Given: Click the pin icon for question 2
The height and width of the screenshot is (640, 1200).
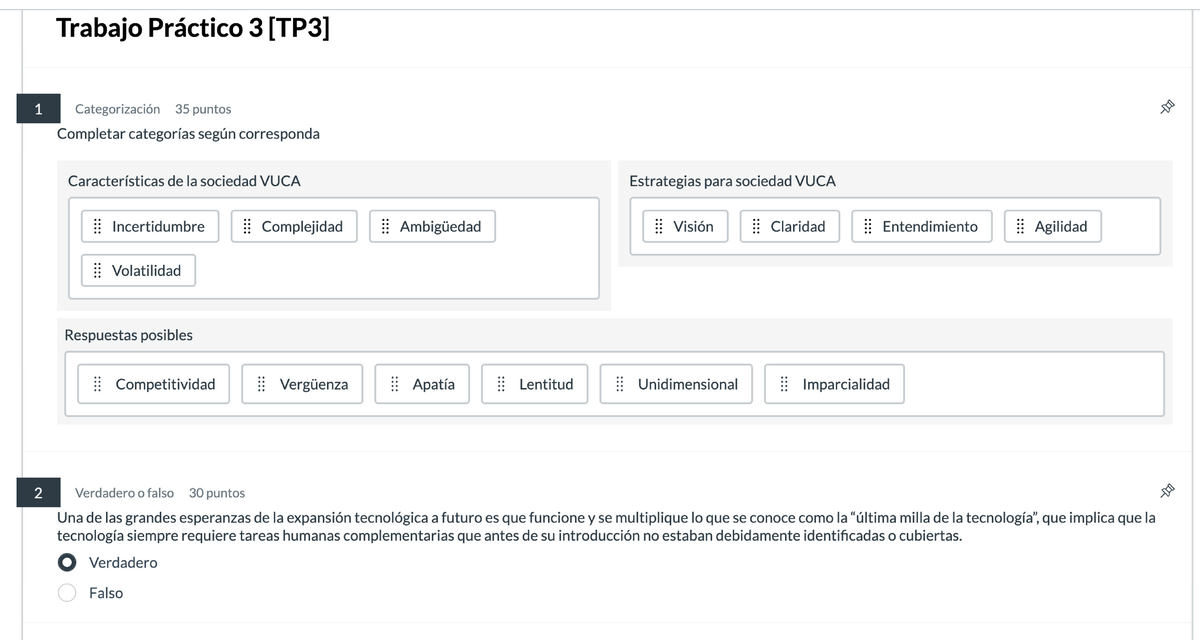Looking at the screenshot, I should 1166,490.
